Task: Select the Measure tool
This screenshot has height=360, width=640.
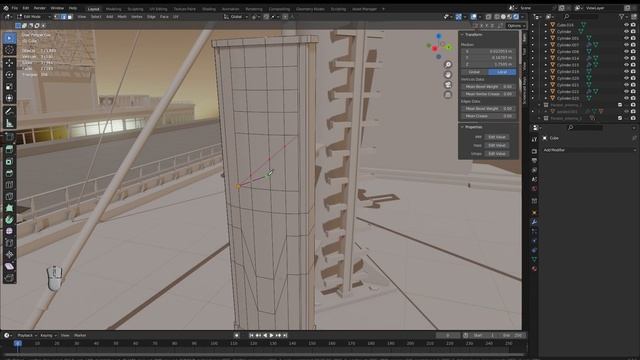Action: tap(9, 123)
